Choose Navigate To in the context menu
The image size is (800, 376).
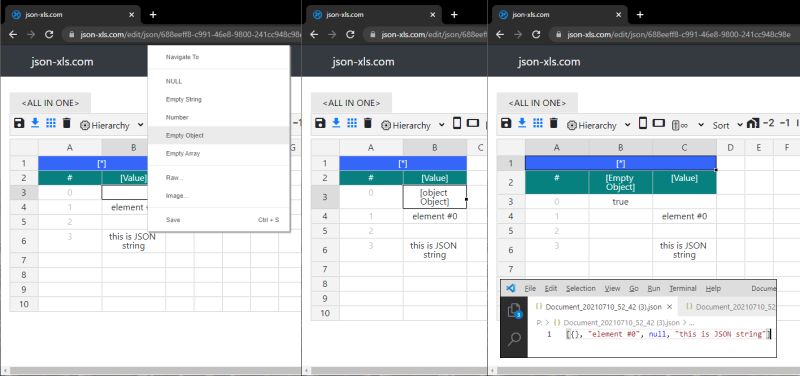pos(219,57)
